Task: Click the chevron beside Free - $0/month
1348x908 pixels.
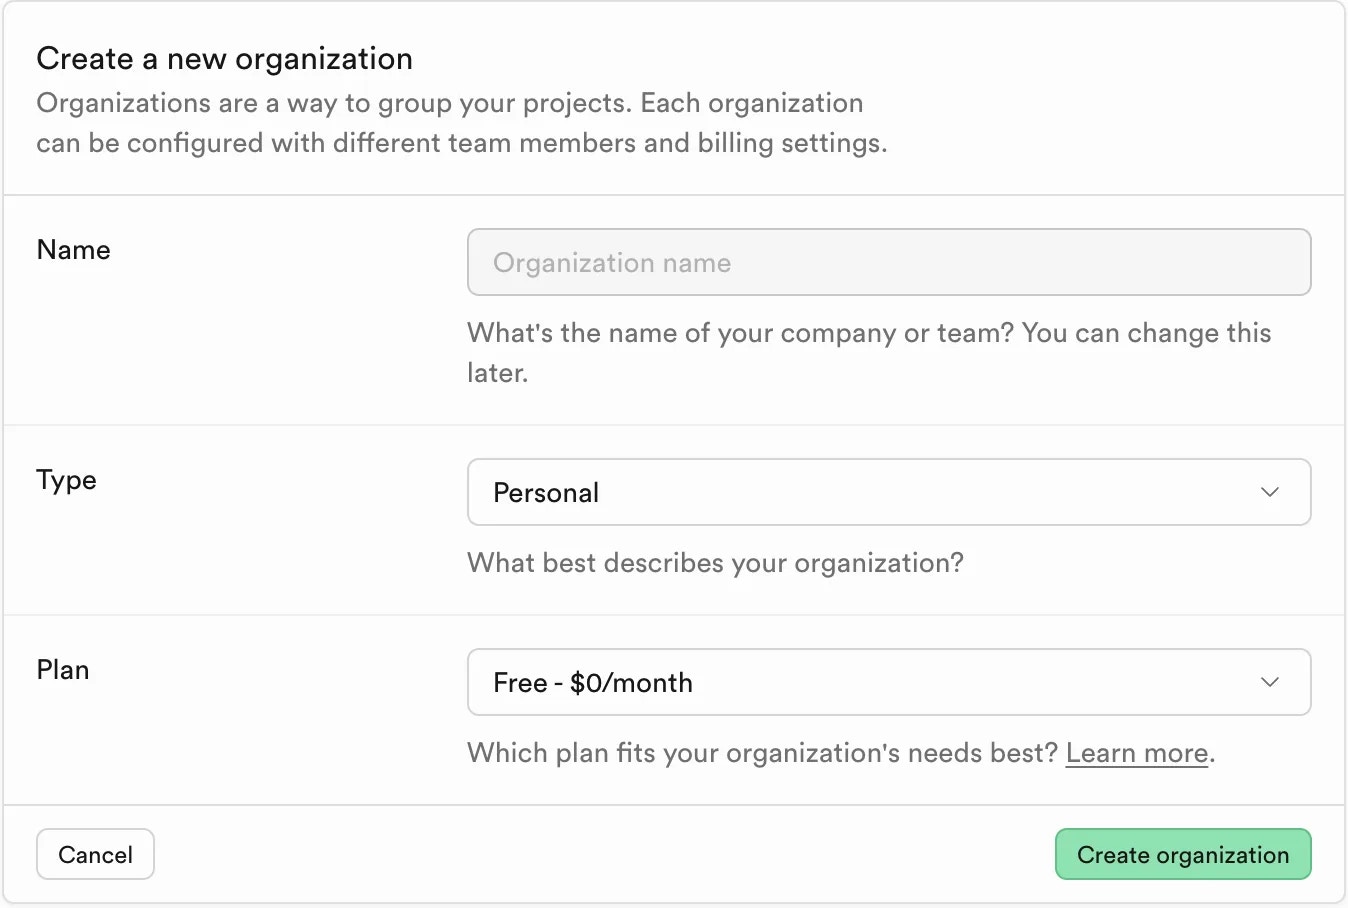Action: [x=1270, y=682]
